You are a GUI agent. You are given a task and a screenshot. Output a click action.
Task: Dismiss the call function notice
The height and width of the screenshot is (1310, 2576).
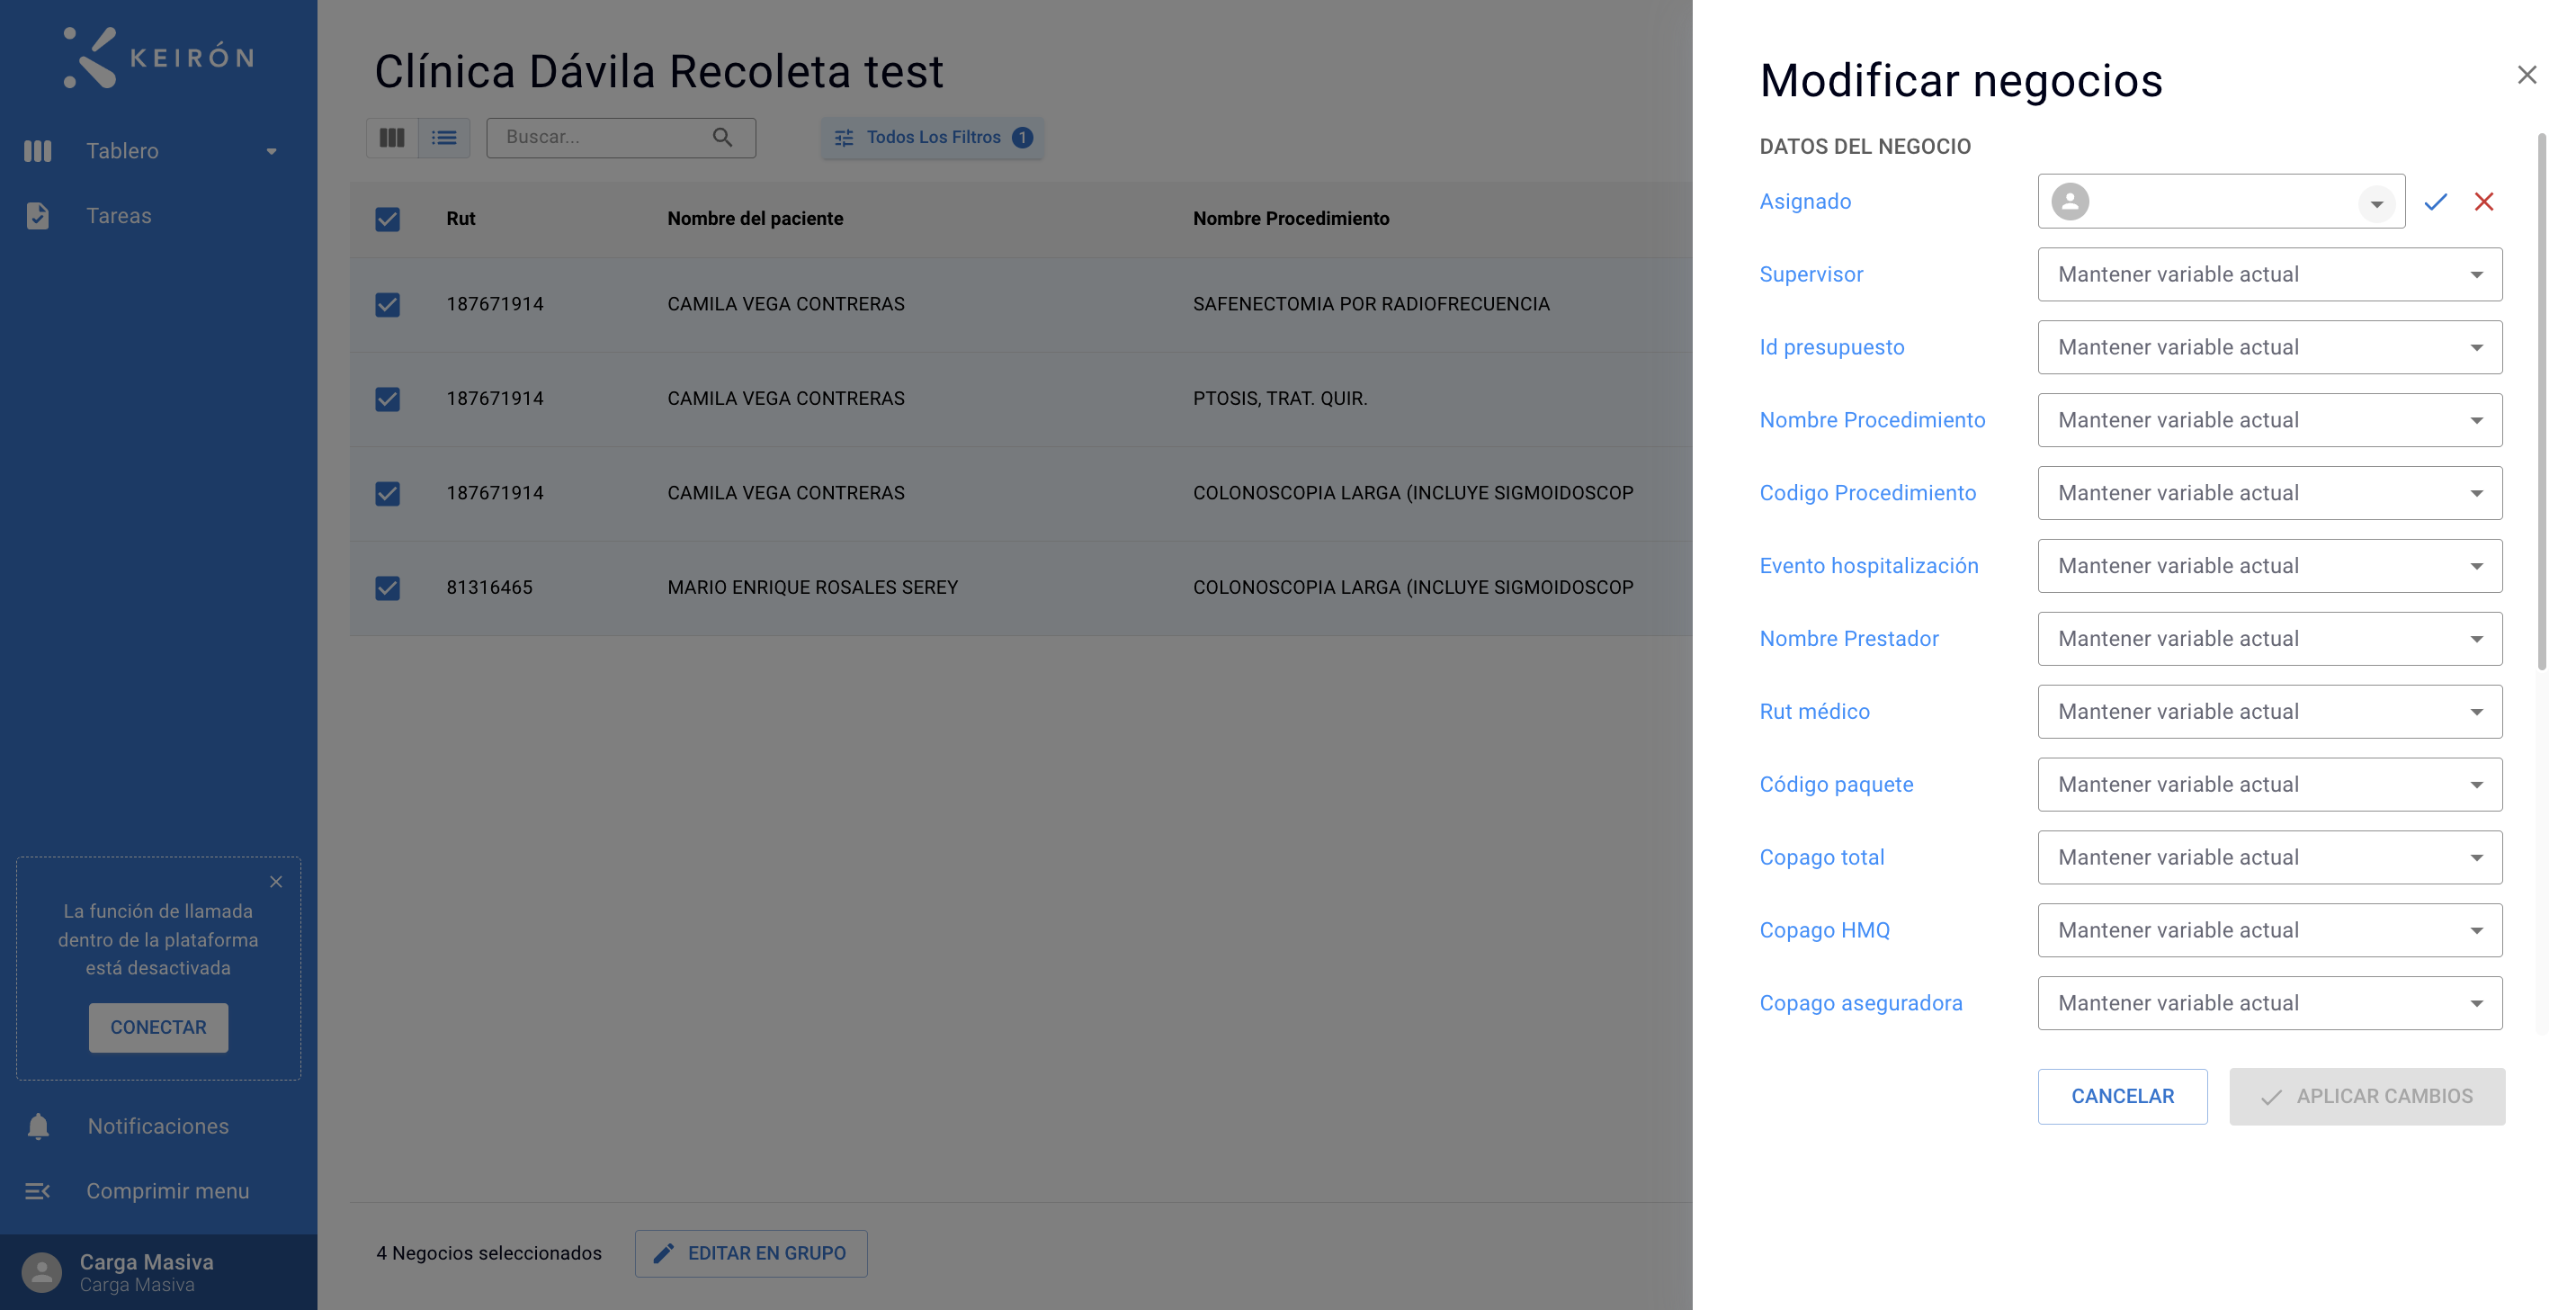(276, 882)
